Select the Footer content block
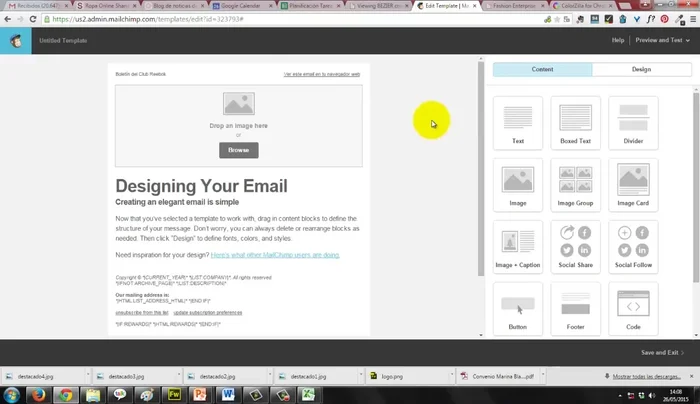700x404 pixels. coord(575,309)
